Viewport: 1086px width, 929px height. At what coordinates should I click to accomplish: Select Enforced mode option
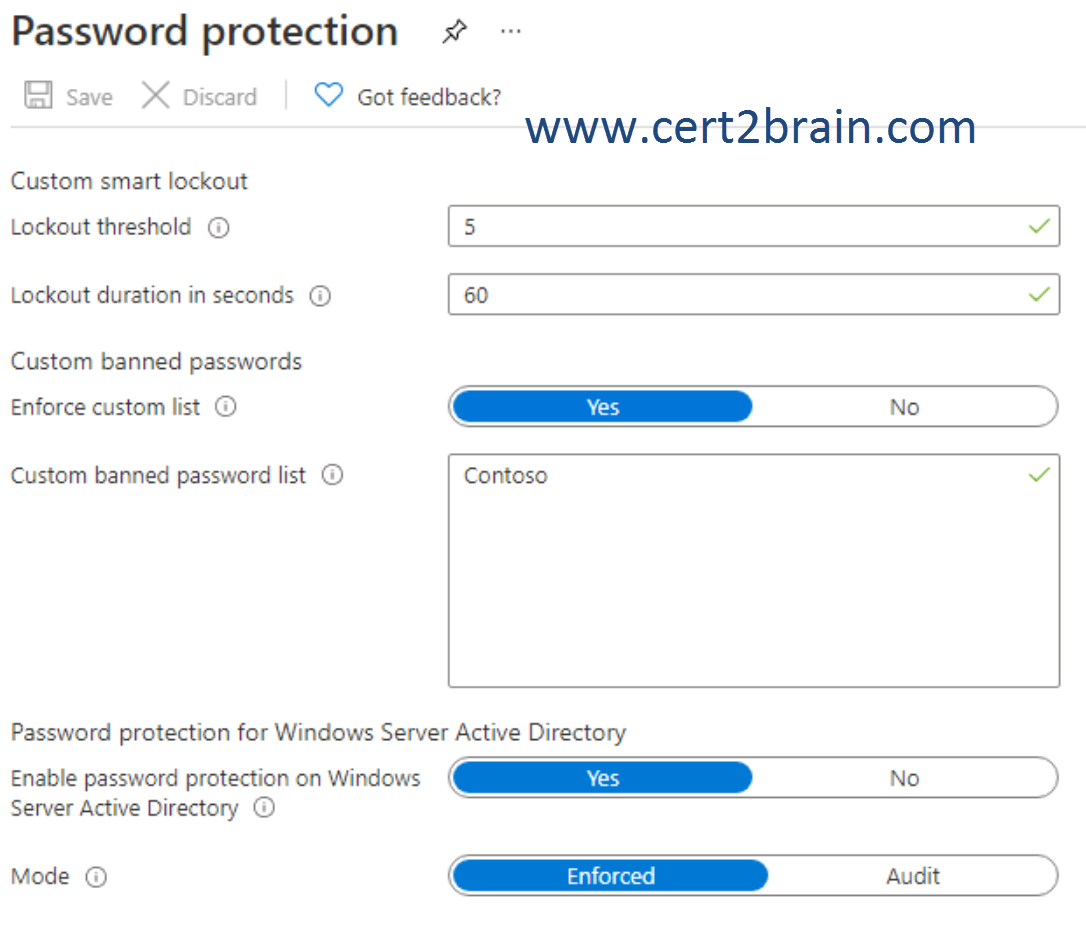coord(610,876)
